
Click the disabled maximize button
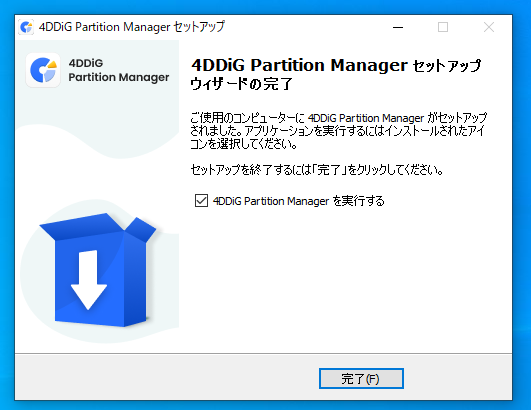point(443,27)
